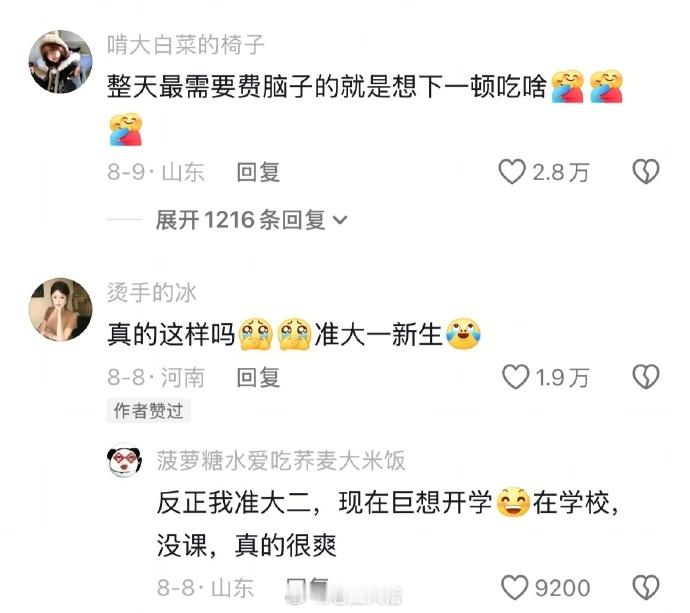This screenshot has height=613, width=690.
Task: Open username 烫手的冰
Action: (152, 292)
